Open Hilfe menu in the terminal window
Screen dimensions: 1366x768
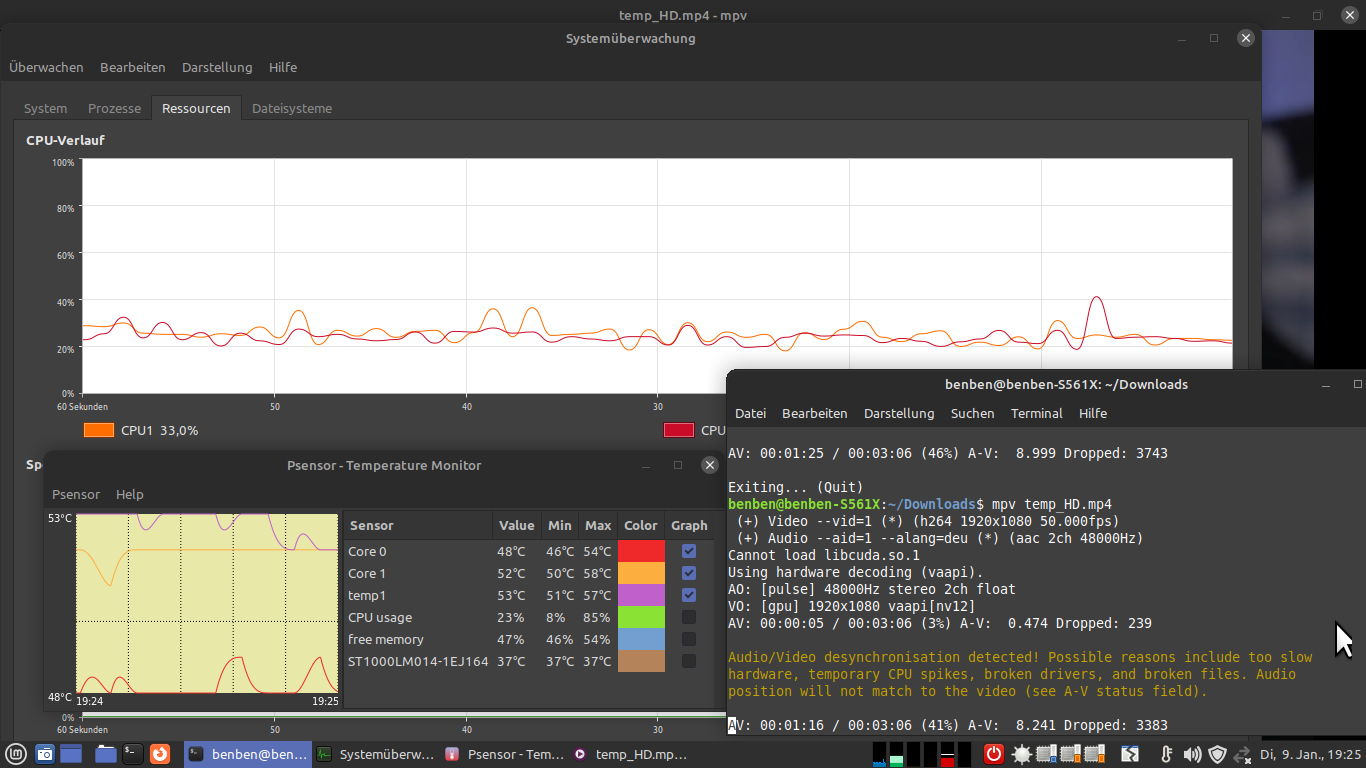1093,413
